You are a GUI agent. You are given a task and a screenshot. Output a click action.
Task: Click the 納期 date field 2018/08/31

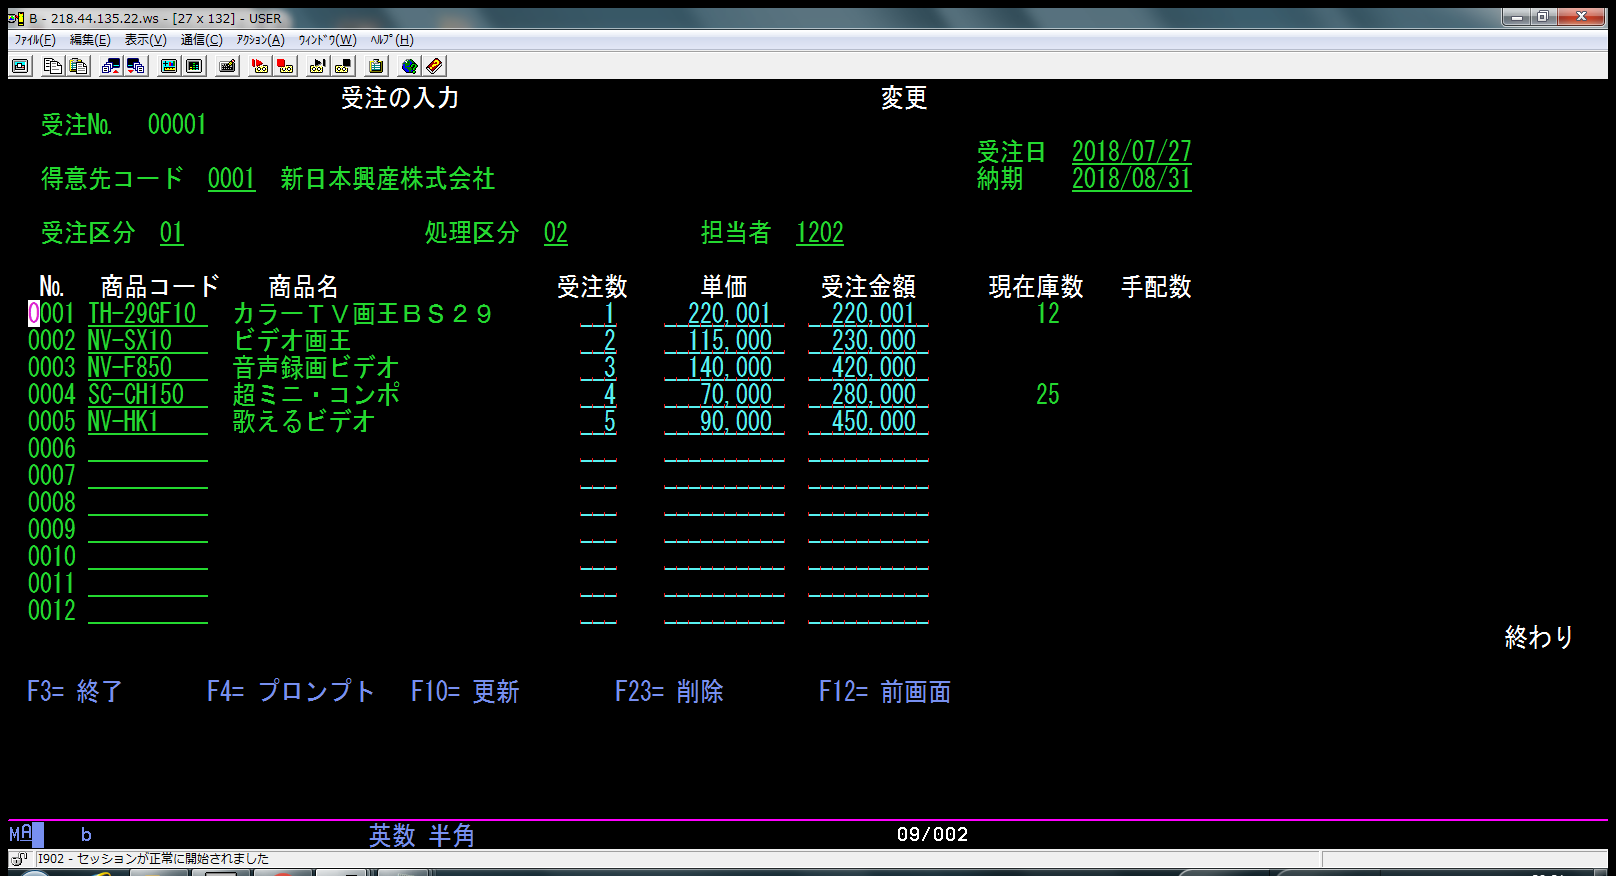[1131, 179]
